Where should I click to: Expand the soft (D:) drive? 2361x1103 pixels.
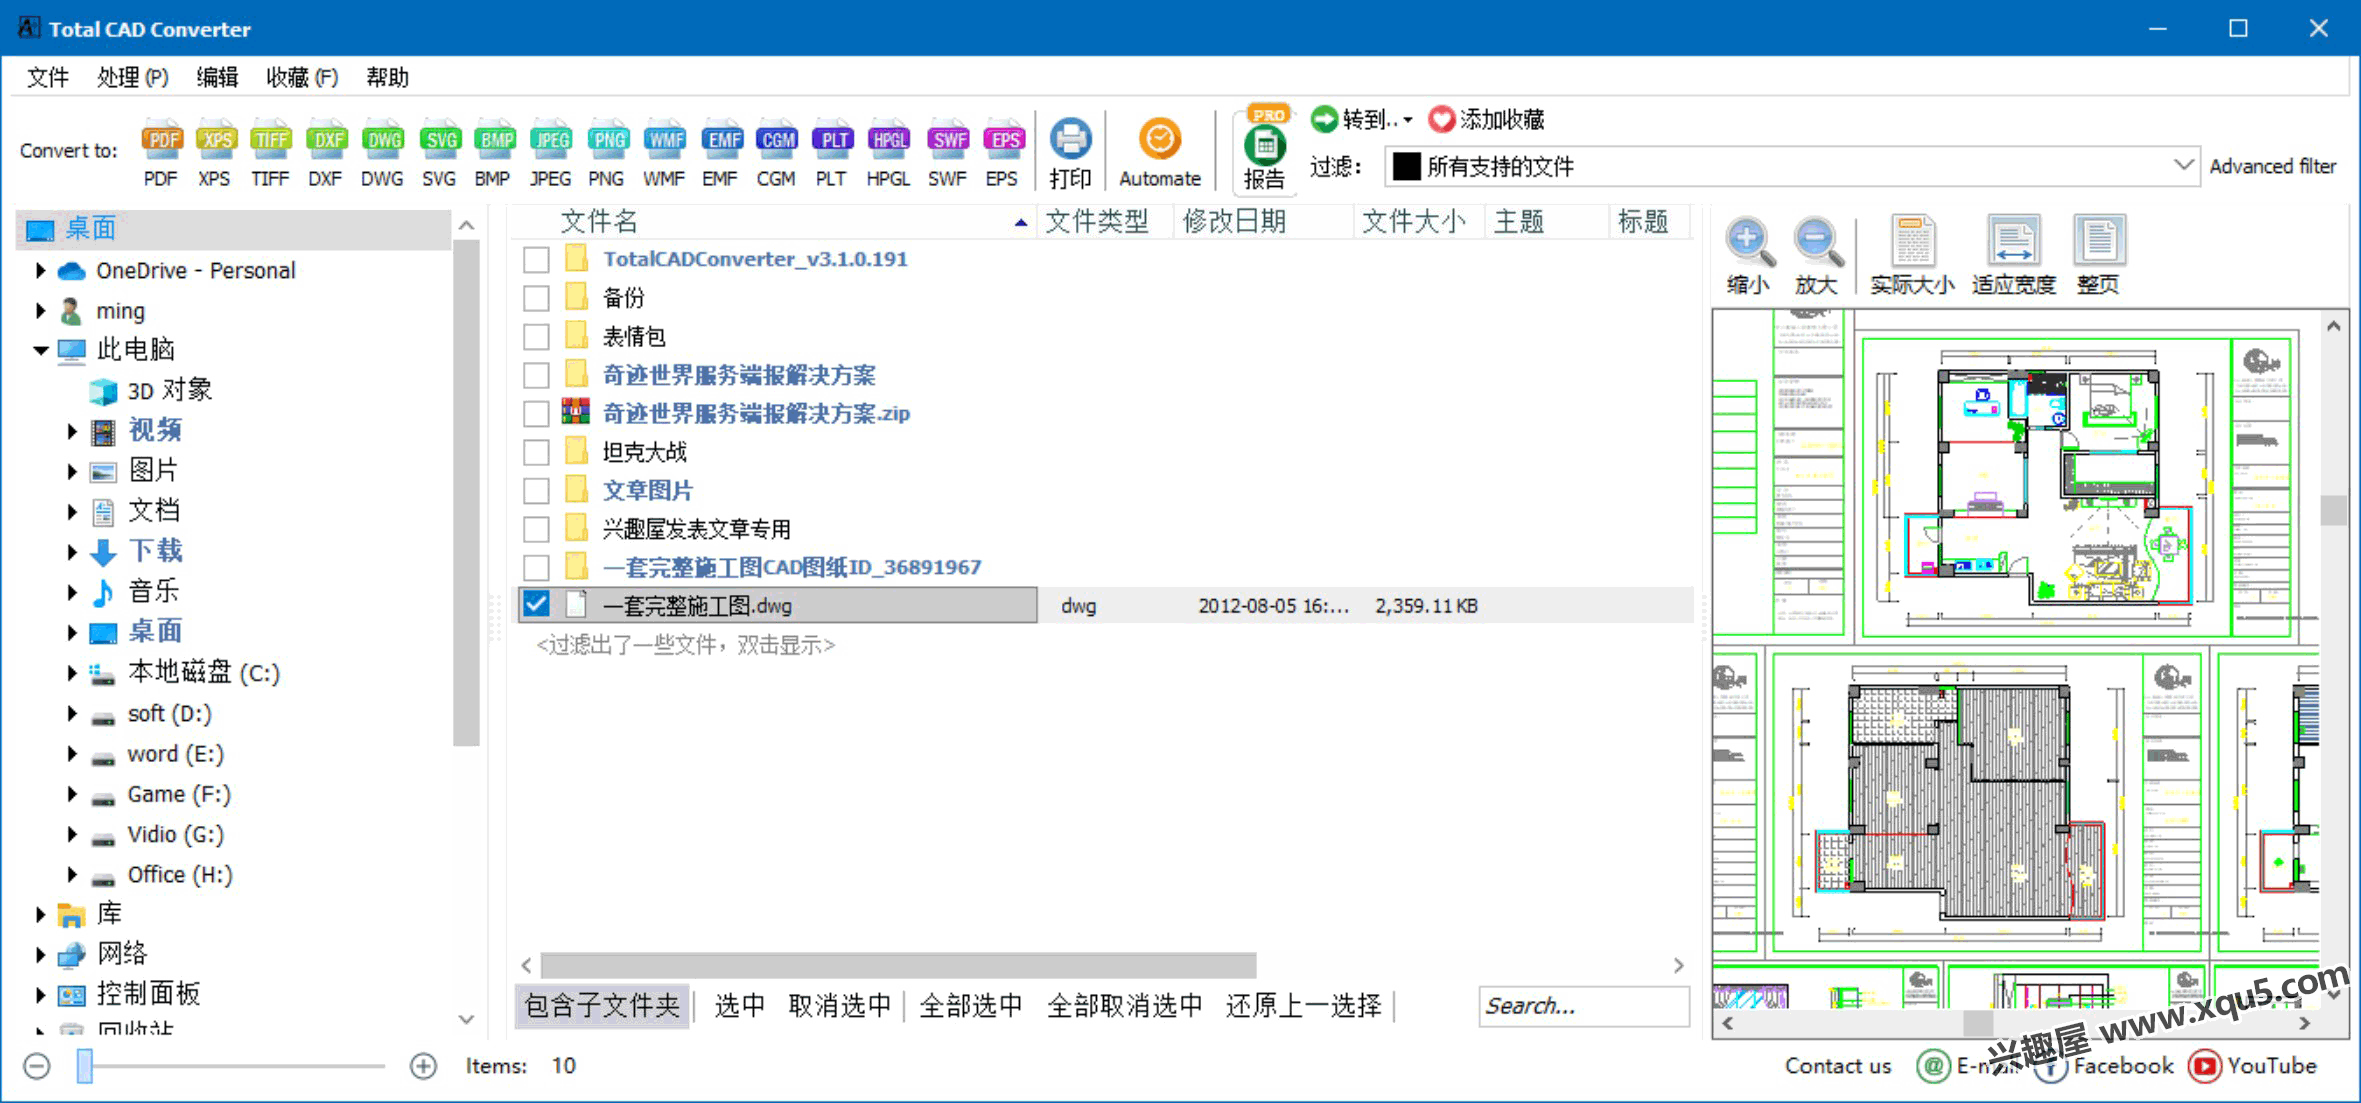click(72, 713)
